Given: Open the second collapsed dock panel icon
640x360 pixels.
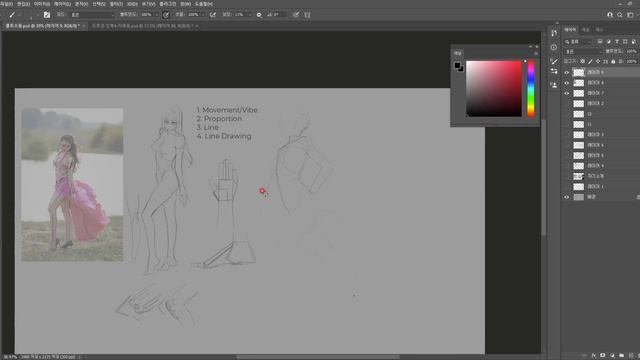Looking at the screenshot, I should tap(554, 47).
